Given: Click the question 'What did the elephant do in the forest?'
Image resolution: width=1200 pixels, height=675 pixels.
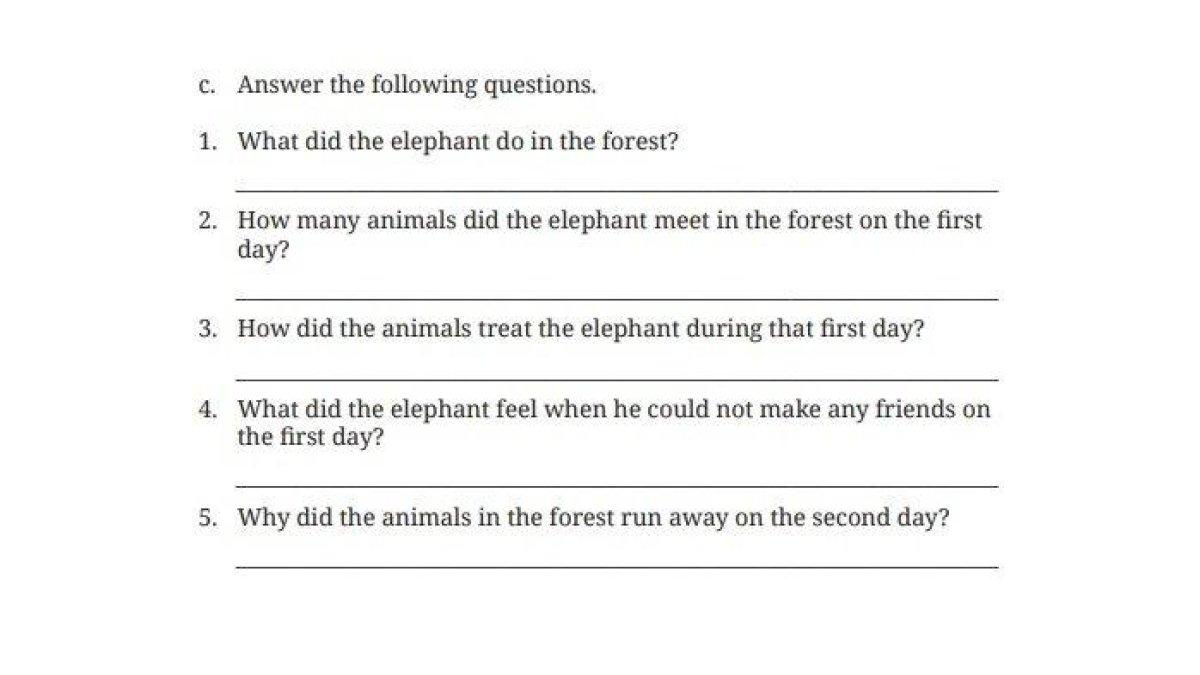Looking at the screenshot, I should [458, 142].
